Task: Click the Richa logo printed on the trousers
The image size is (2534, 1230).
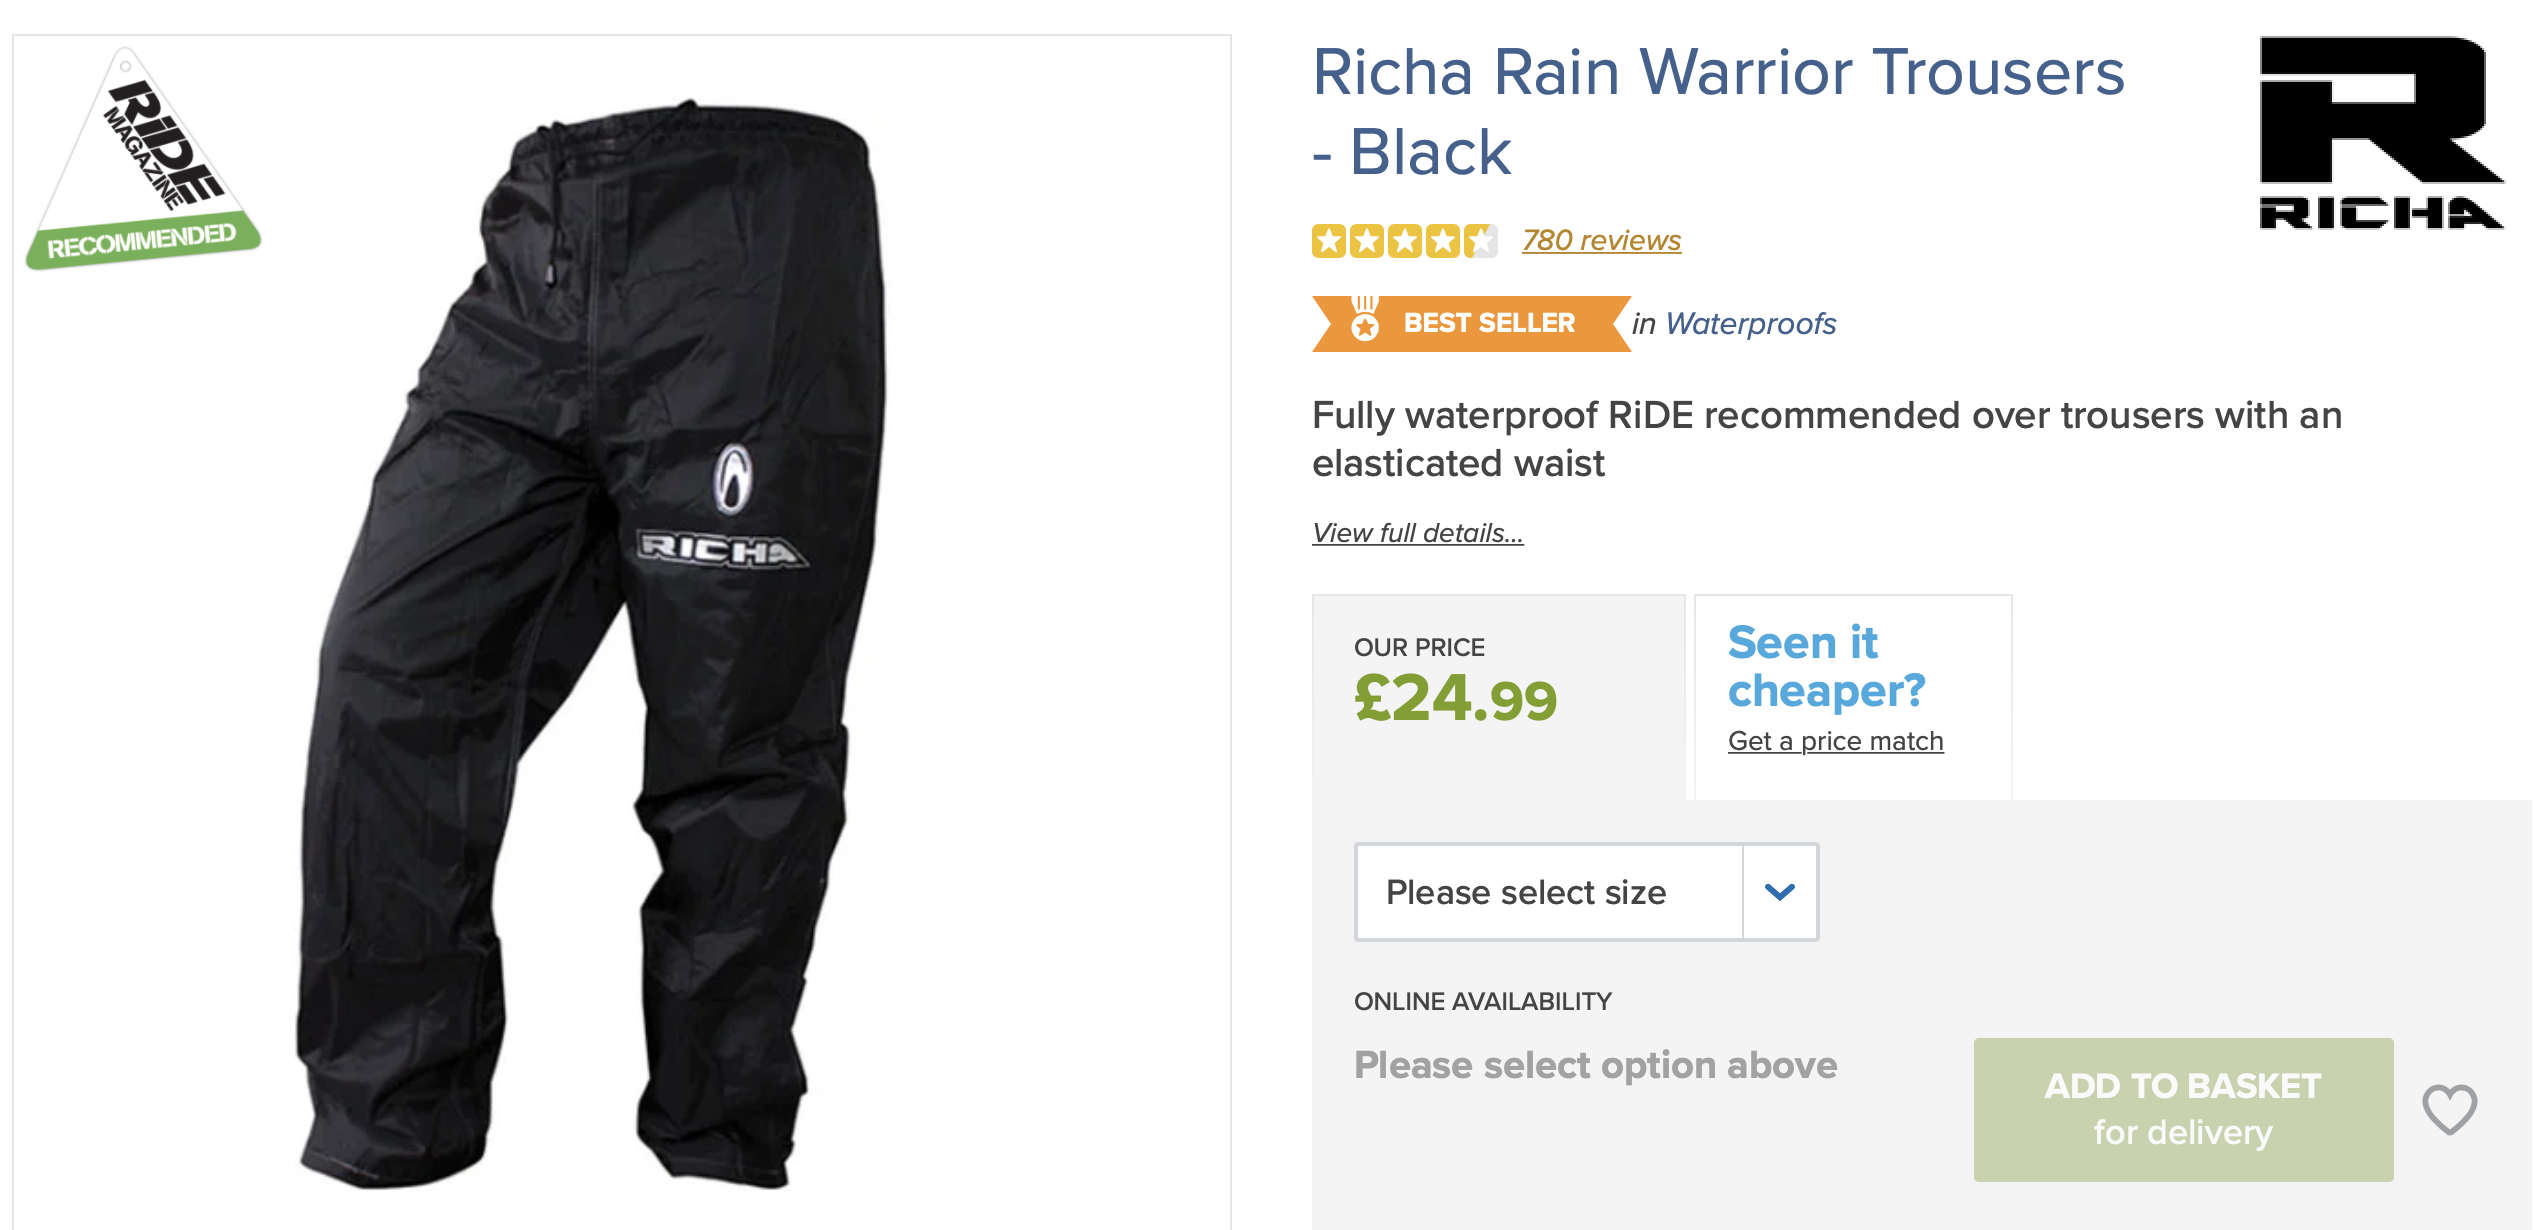Action: click(x=723, y=549)
